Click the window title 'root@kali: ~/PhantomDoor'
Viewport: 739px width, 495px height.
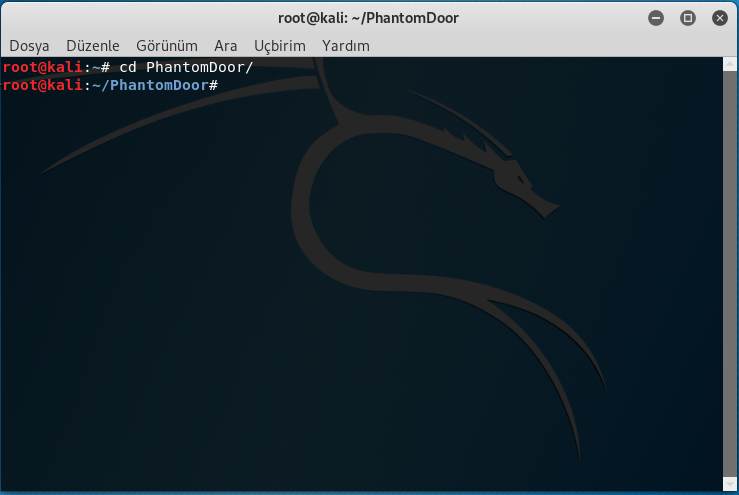(x=368, y=18)
